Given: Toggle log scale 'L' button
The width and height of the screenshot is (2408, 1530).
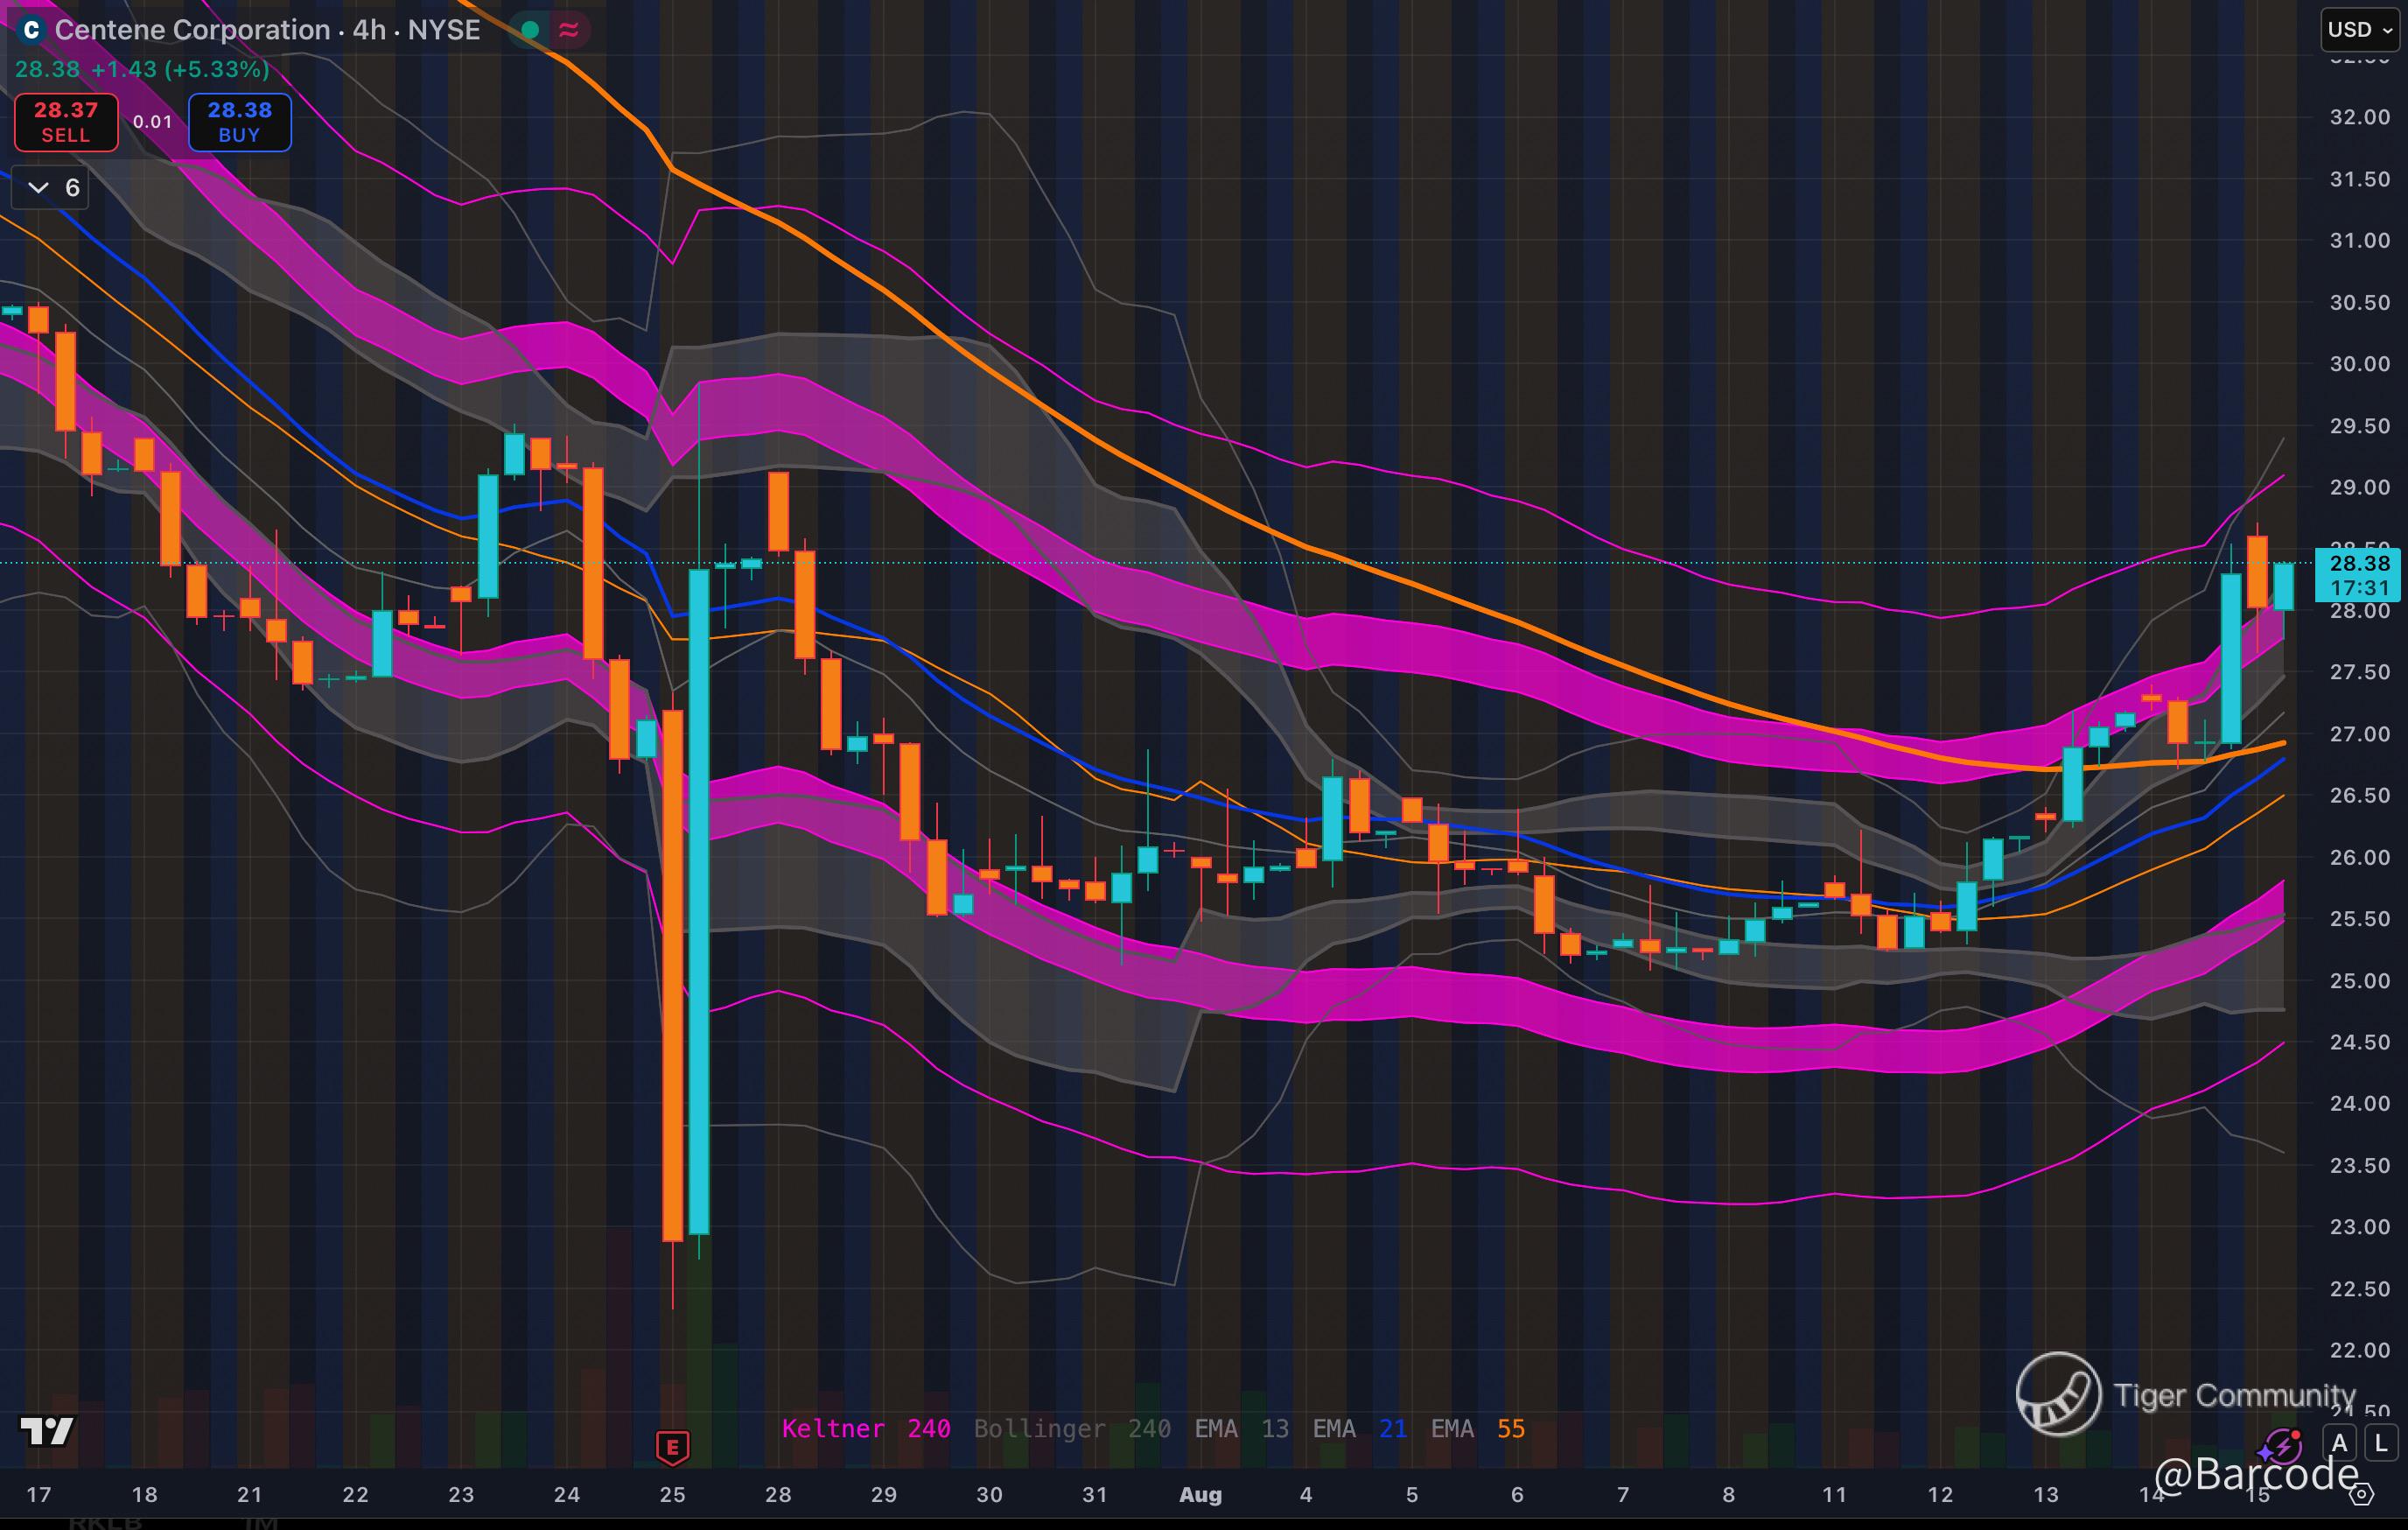Looking at the screenshot, I should [x=2381, y=1443].
